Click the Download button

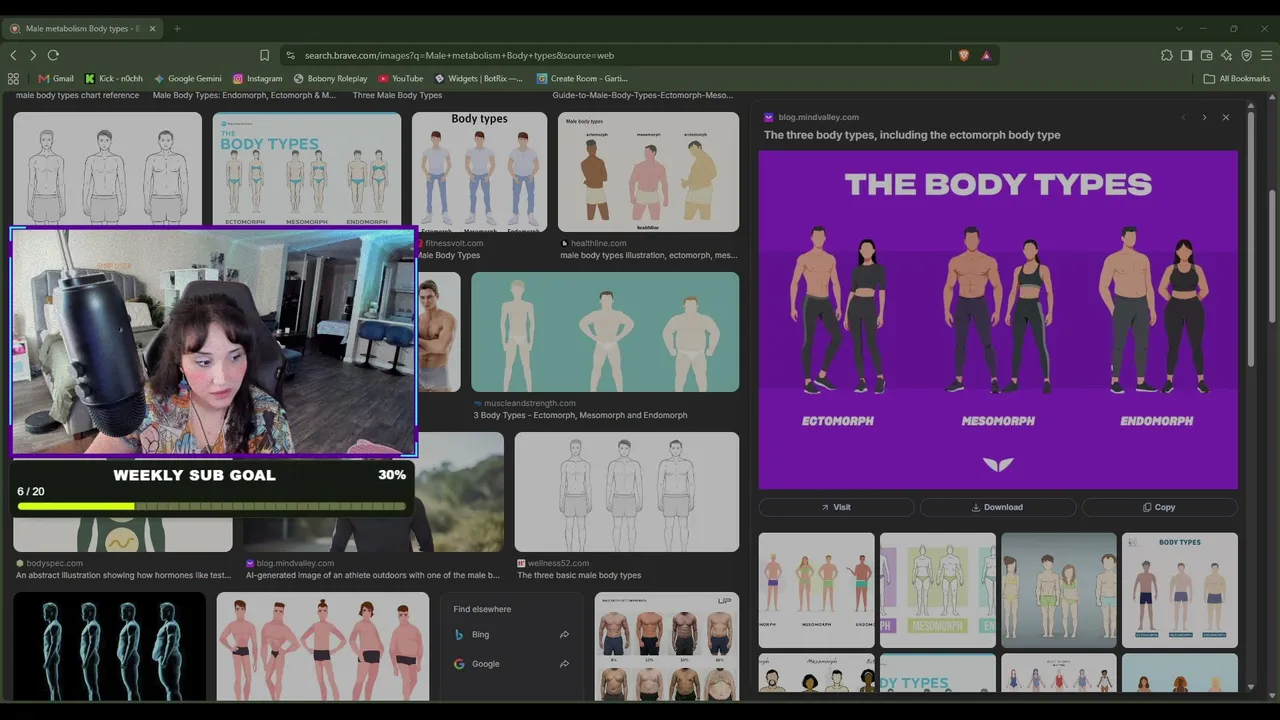(998, 507)
